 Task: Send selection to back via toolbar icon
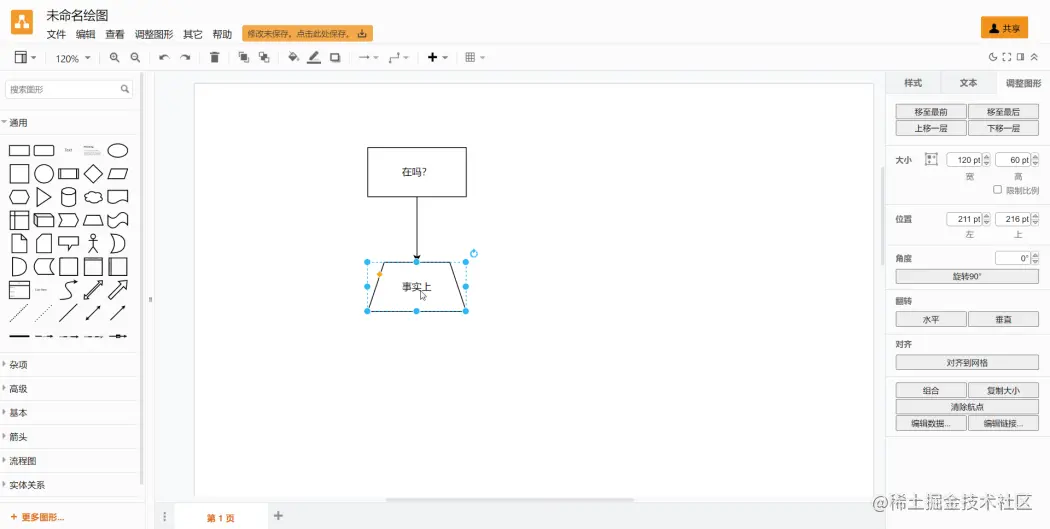[264, 58]
